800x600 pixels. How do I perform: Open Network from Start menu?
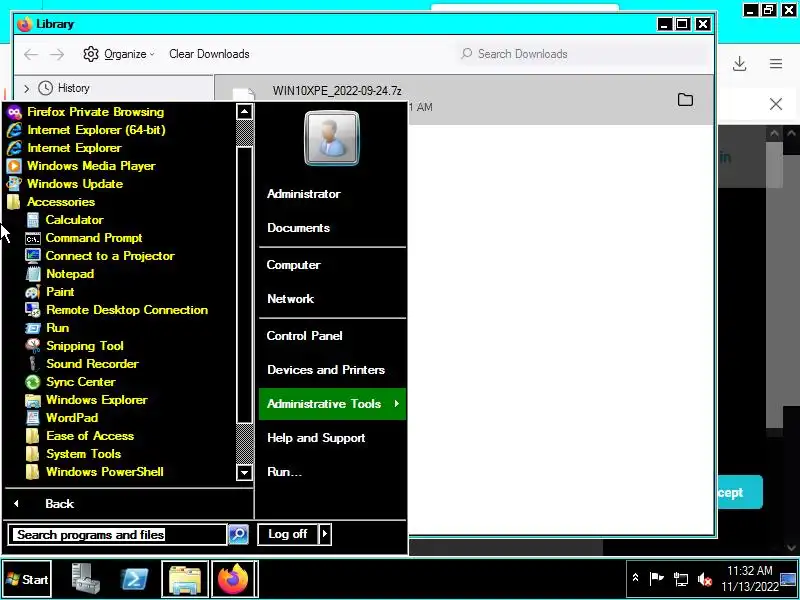pyautogui.click(x=290, y=299)
